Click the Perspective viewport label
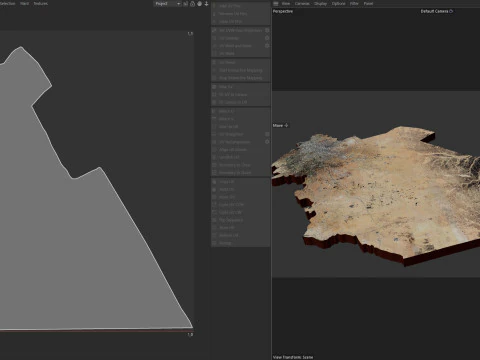 pos(283,11)
